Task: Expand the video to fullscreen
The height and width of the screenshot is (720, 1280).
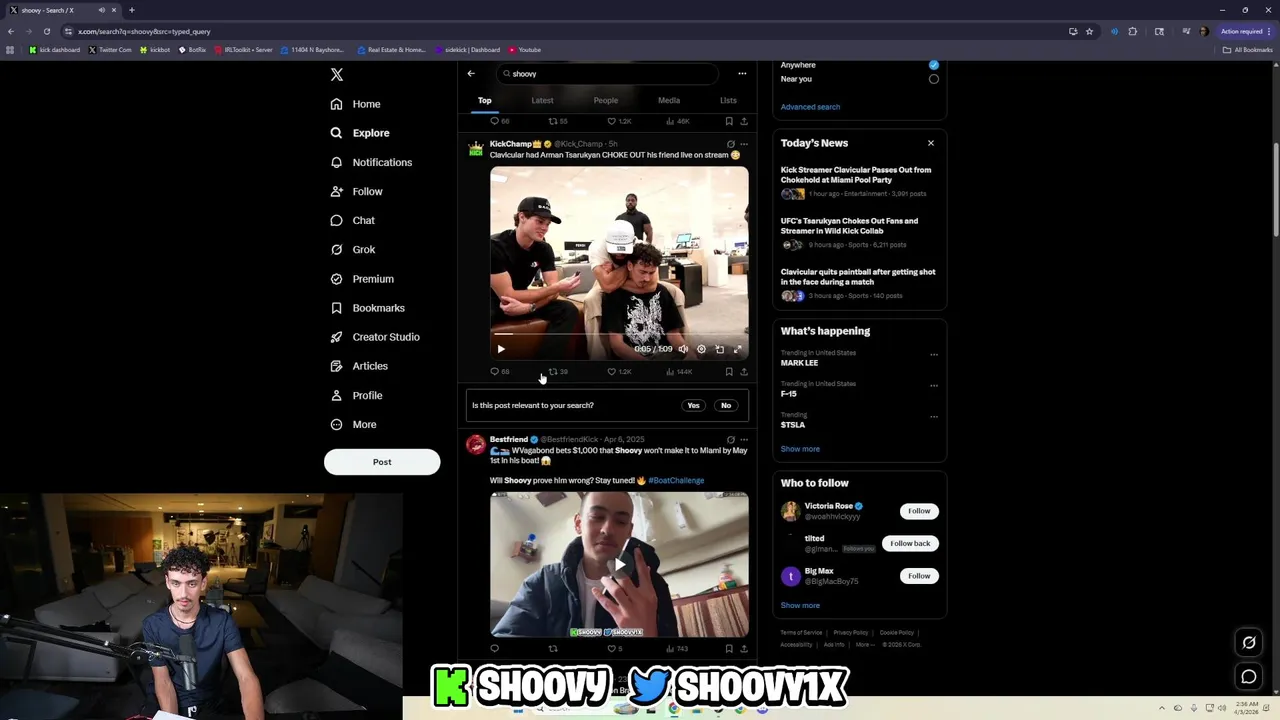Action: point(738,349)
